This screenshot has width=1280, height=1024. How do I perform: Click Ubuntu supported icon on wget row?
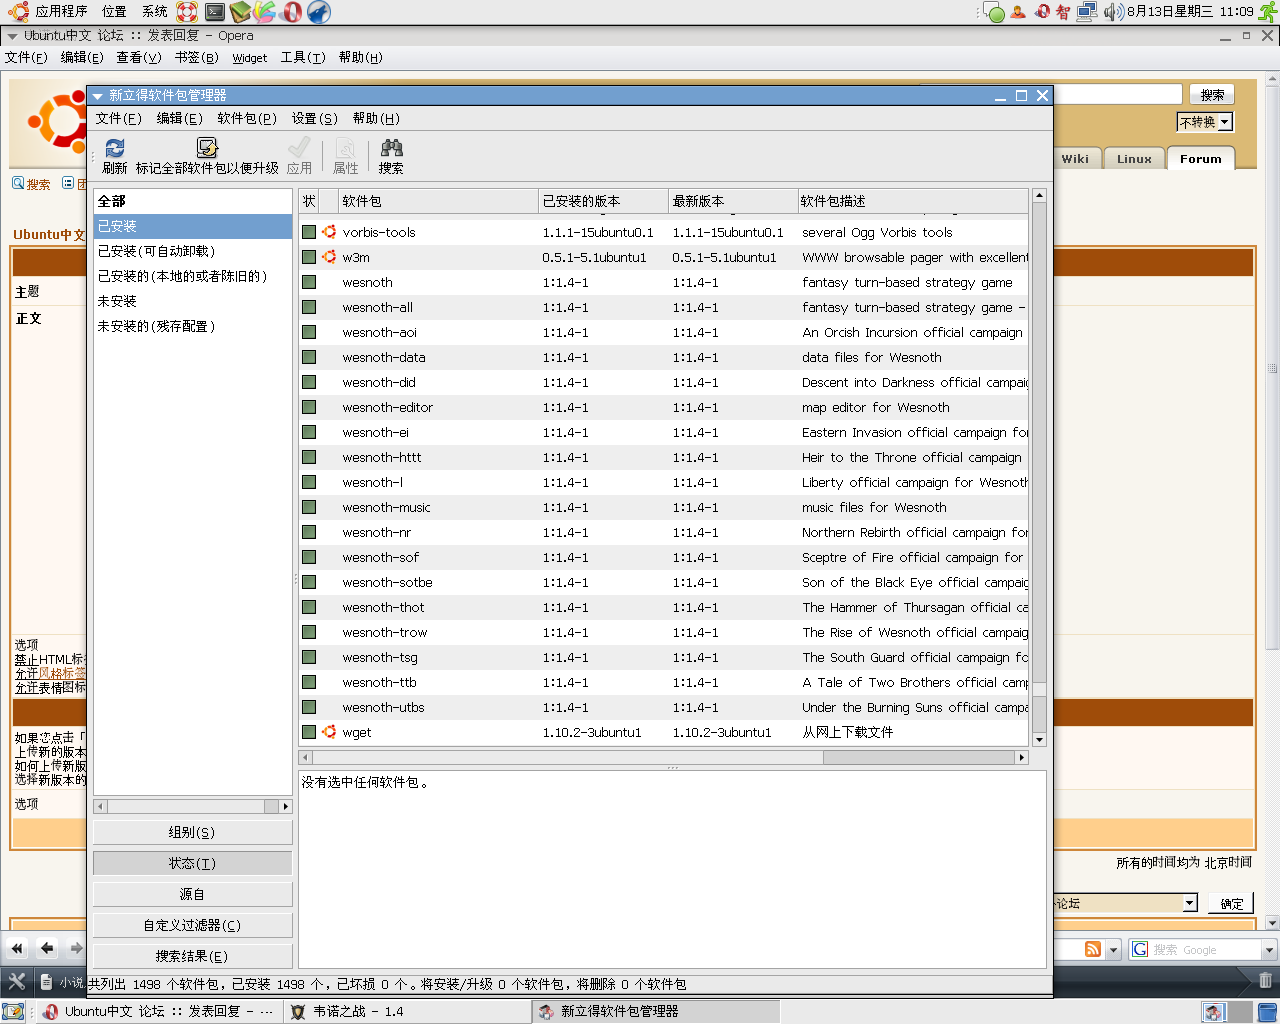tap(329, 732)
